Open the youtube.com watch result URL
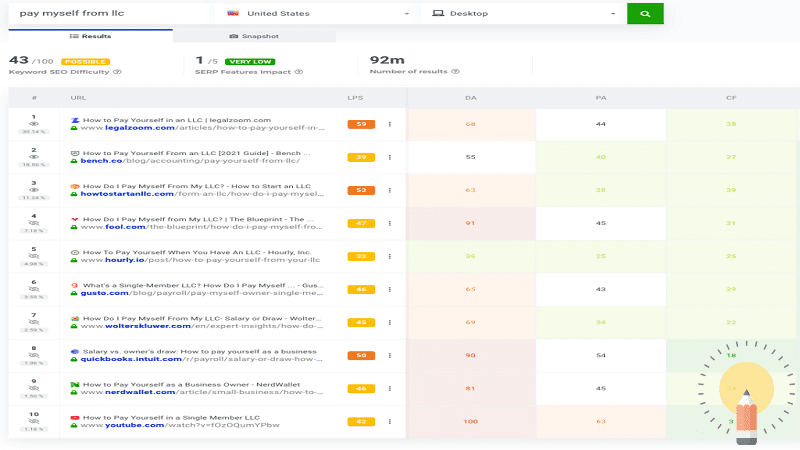The image size is (800, 450). click(x=180, y=425)
